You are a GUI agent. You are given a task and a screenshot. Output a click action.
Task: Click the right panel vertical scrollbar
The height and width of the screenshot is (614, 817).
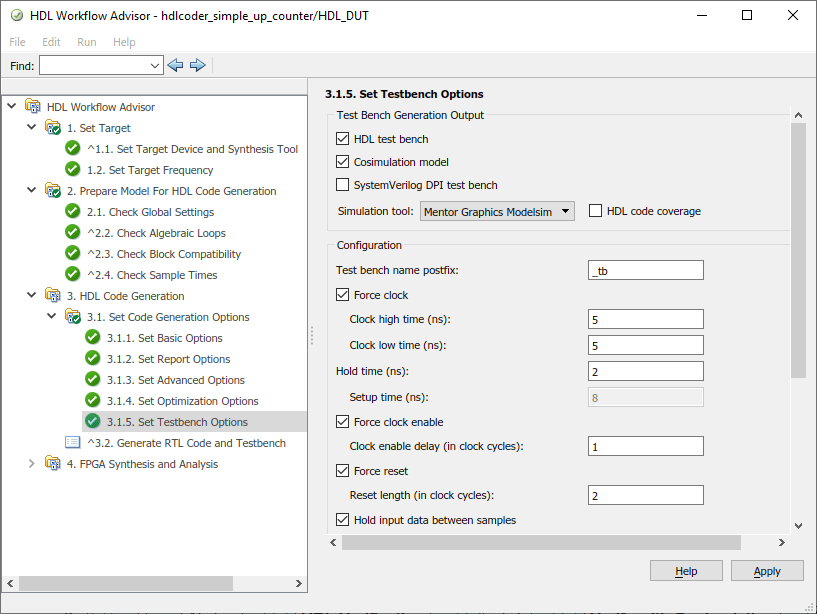798,250
